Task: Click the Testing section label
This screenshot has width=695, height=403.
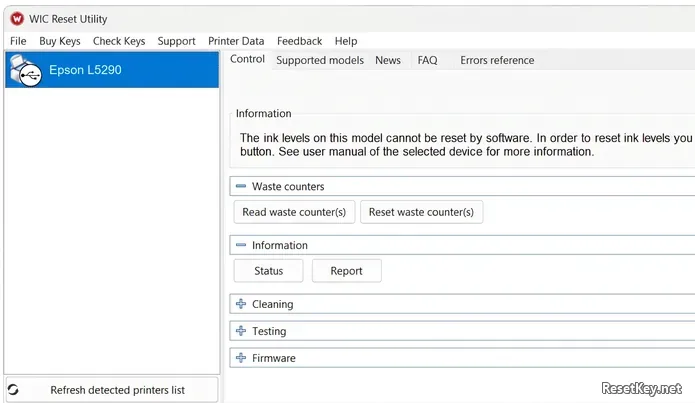Action: pyautogui.click(x=269, y=331)
